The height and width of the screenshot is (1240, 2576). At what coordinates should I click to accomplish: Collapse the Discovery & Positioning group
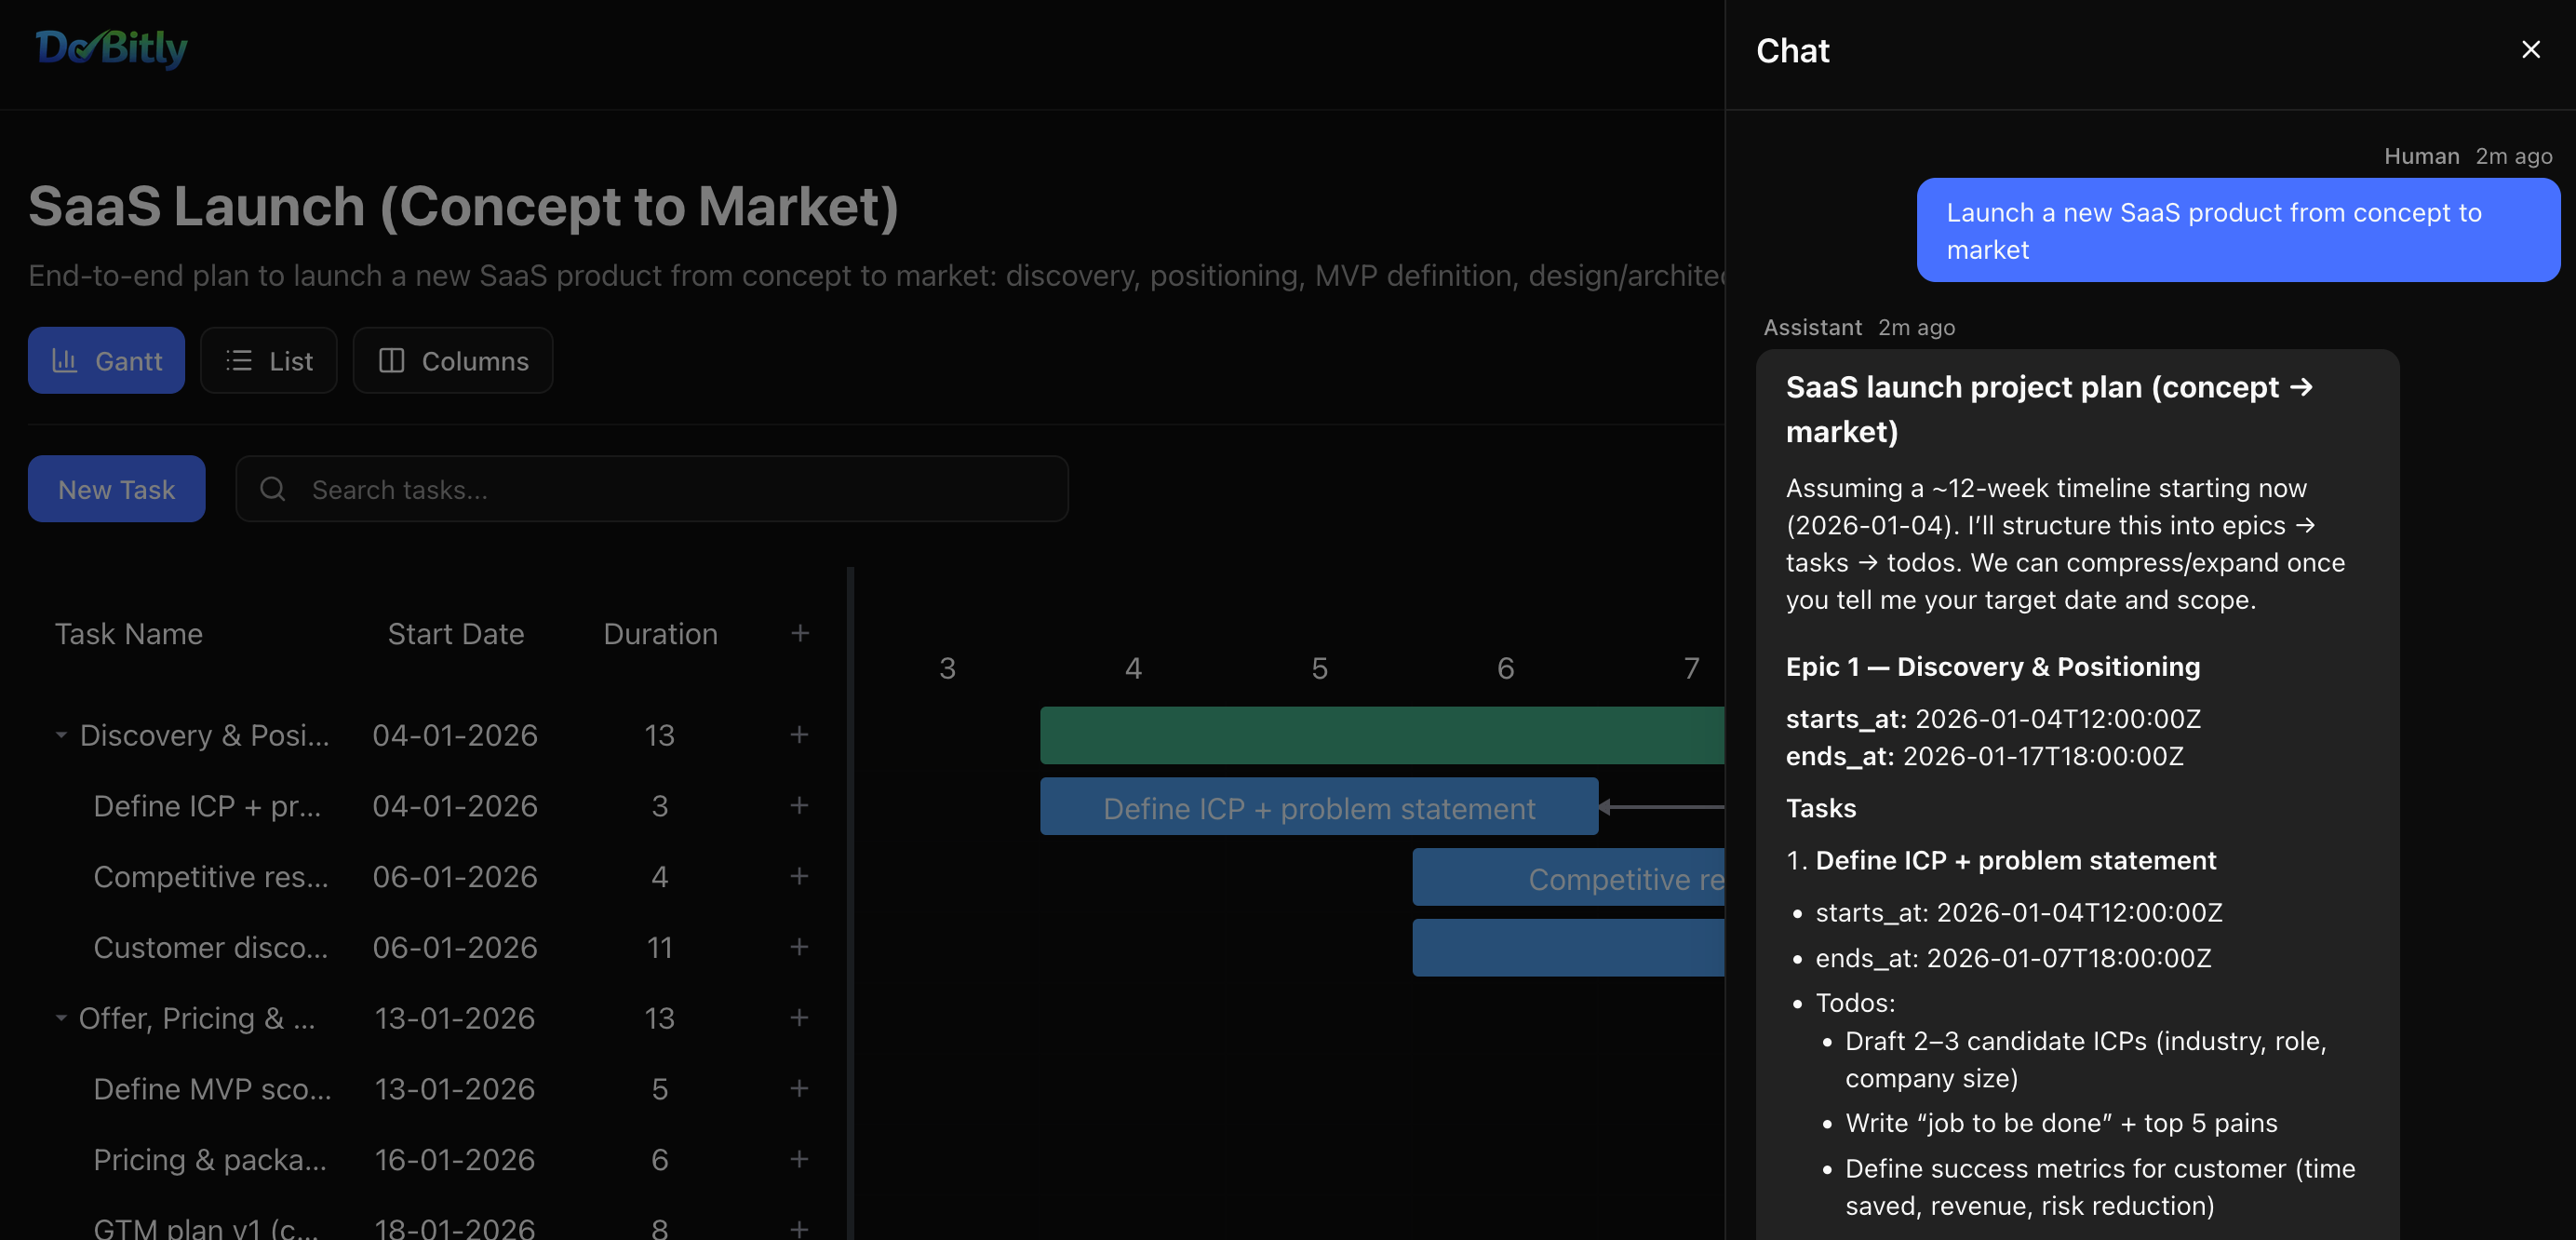click(62, 735)
